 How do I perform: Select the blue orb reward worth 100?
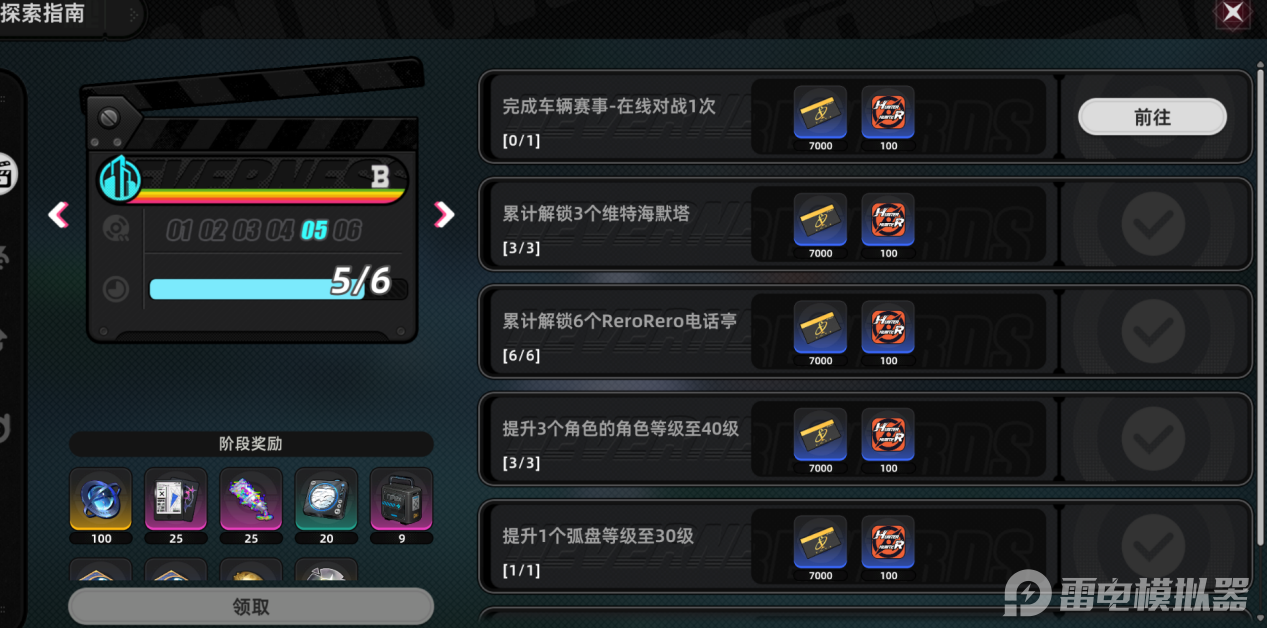pyautogui.click(x=101, y=498)
